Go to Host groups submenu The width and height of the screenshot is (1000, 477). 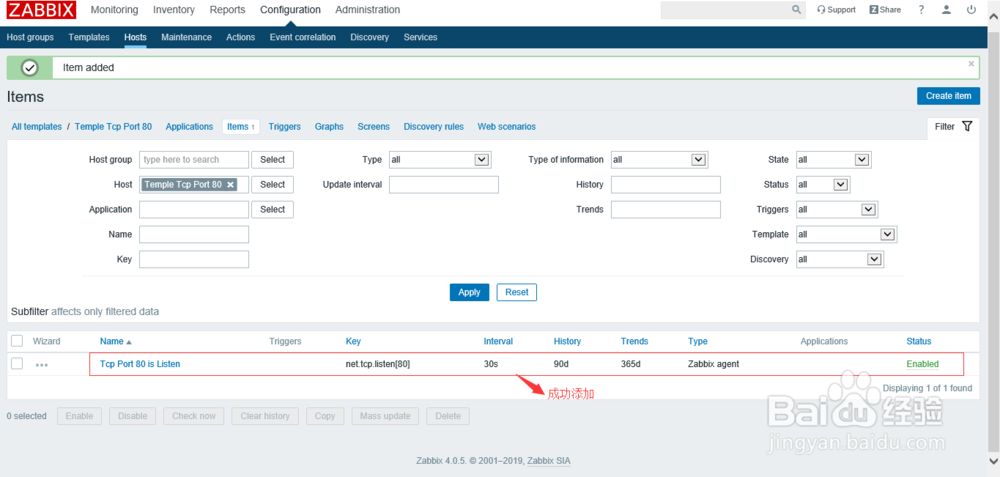click(30, 37)
